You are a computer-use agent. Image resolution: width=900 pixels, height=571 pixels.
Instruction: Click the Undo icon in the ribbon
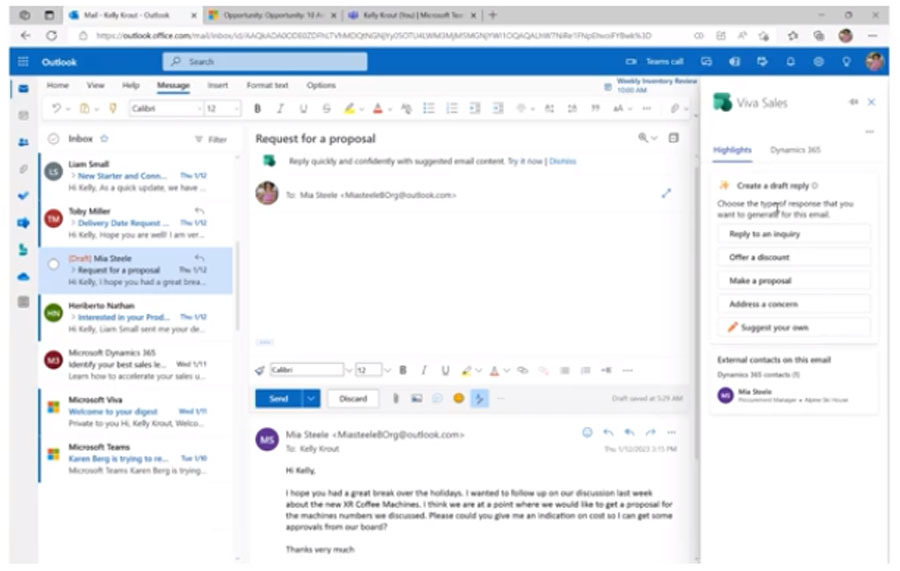pyautogui.click(x=56, y=108)
